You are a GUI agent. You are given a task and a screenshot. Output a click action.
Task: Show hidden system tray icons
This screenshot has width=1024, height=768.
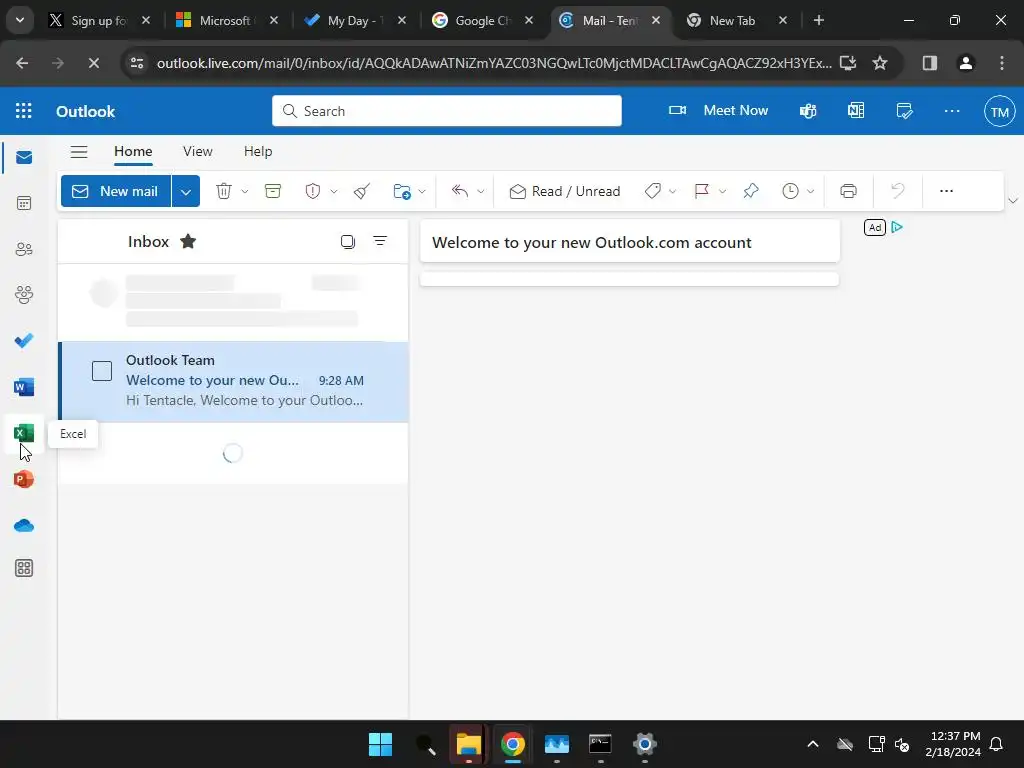813,744
